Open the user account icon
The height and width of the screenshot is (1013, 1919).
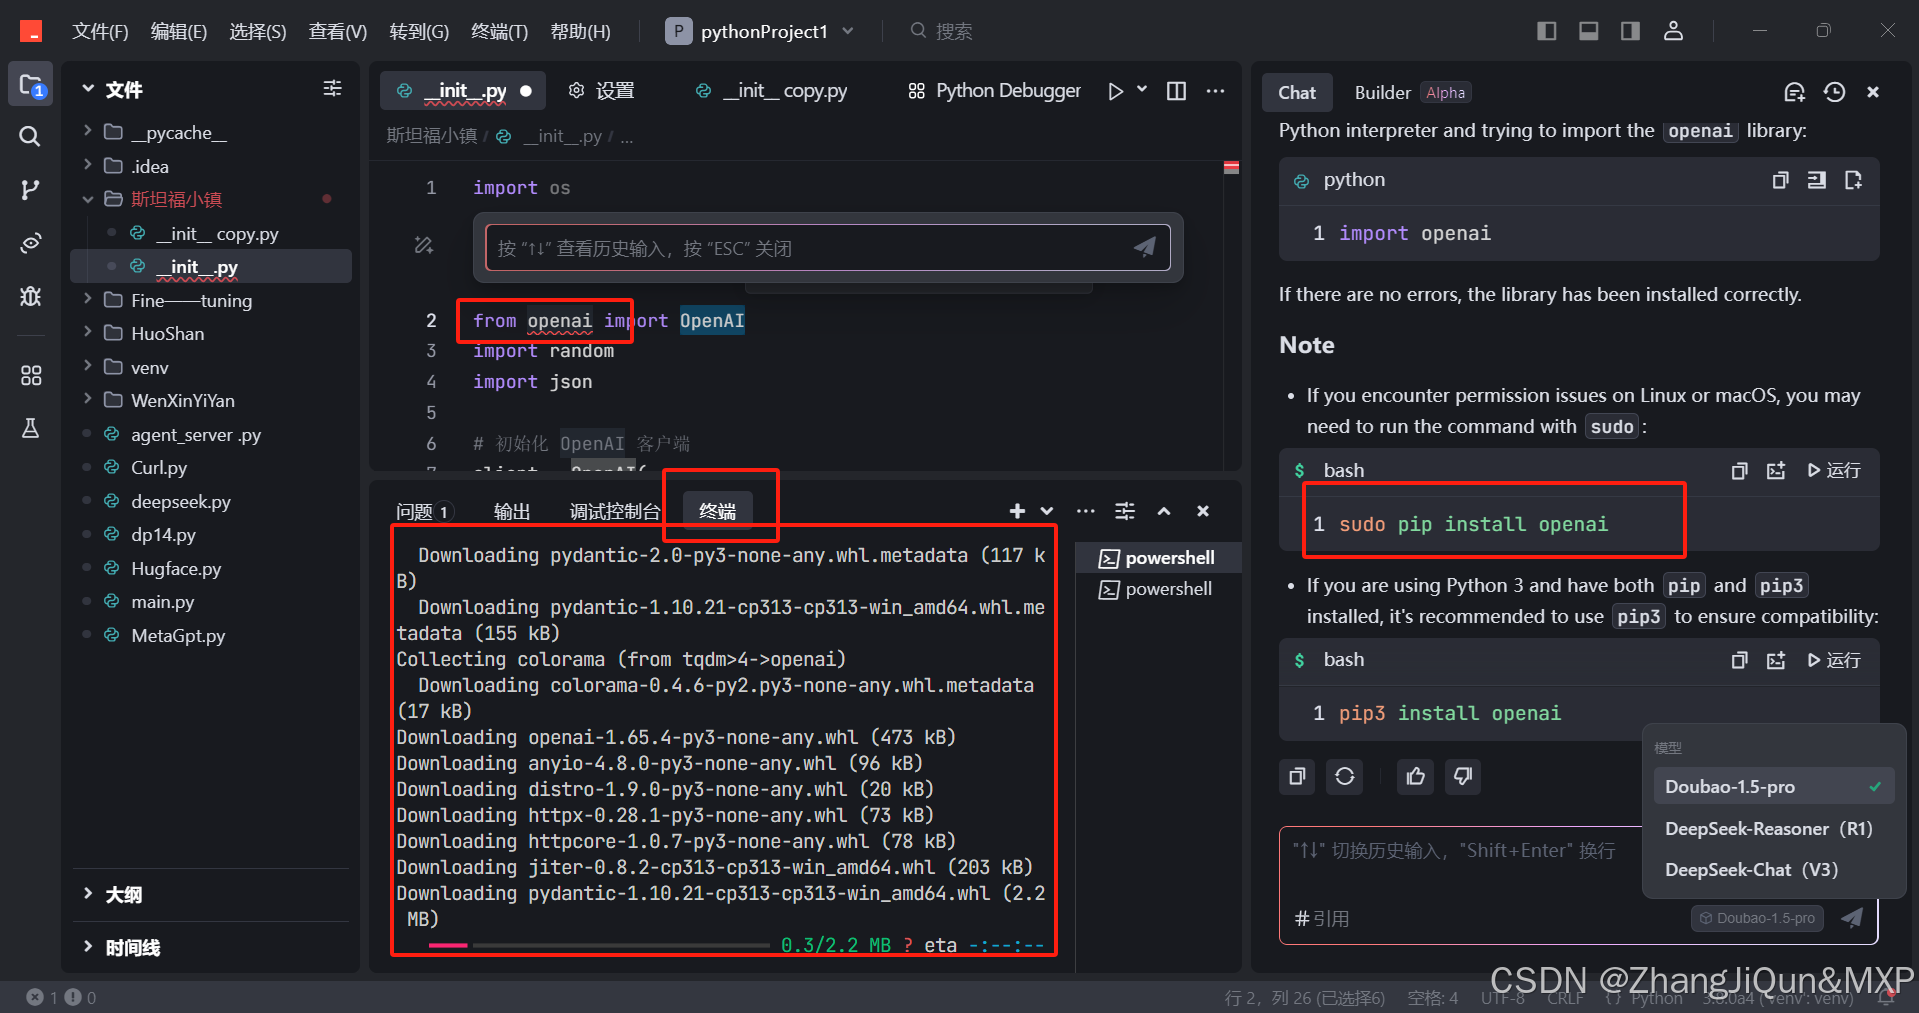pos(1673,31)
